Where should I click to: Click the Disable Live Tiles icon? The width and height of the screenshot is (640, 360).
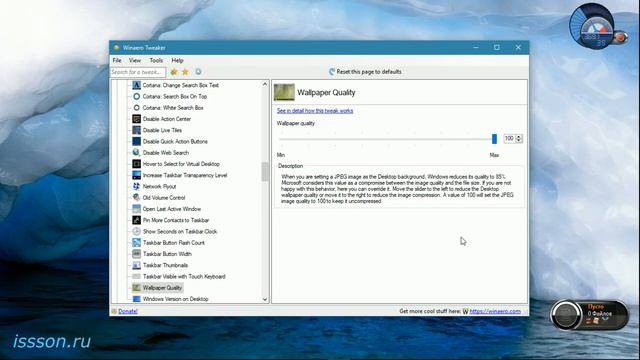[136, 130]
